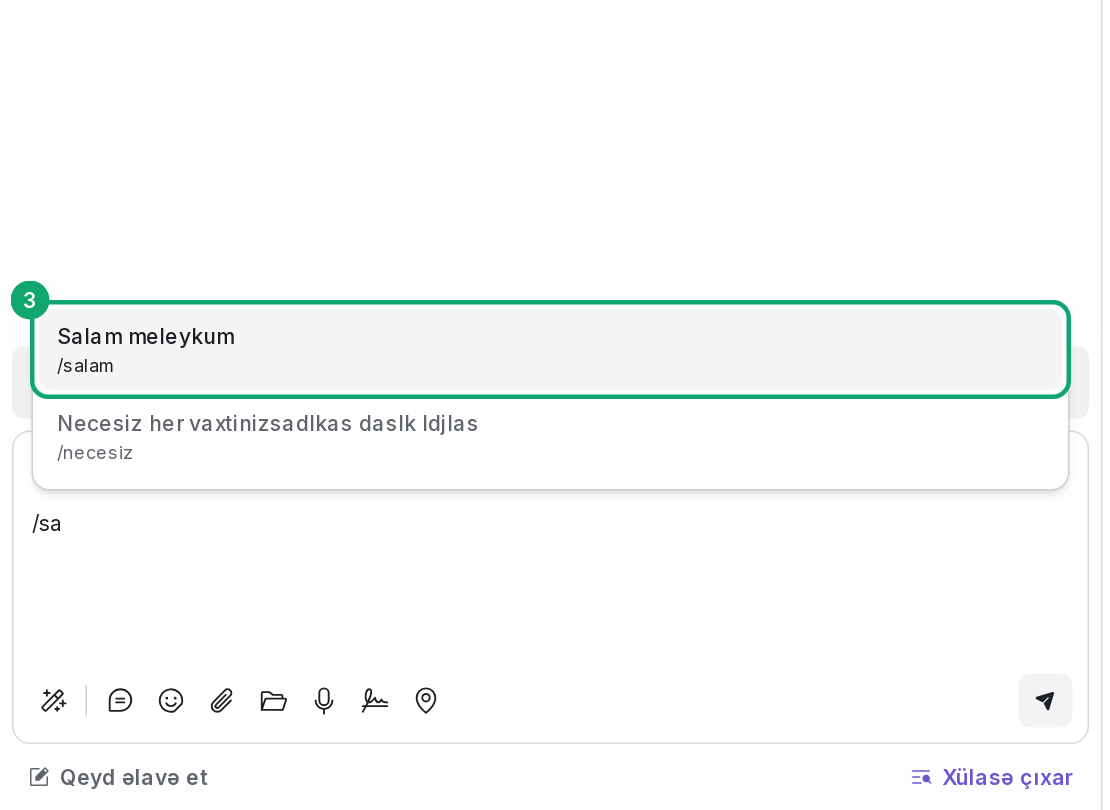Pick the /salam shortcut text
Image resolution: width=1110 pixels, height=810 pixels.
click(x=85, y=366)
